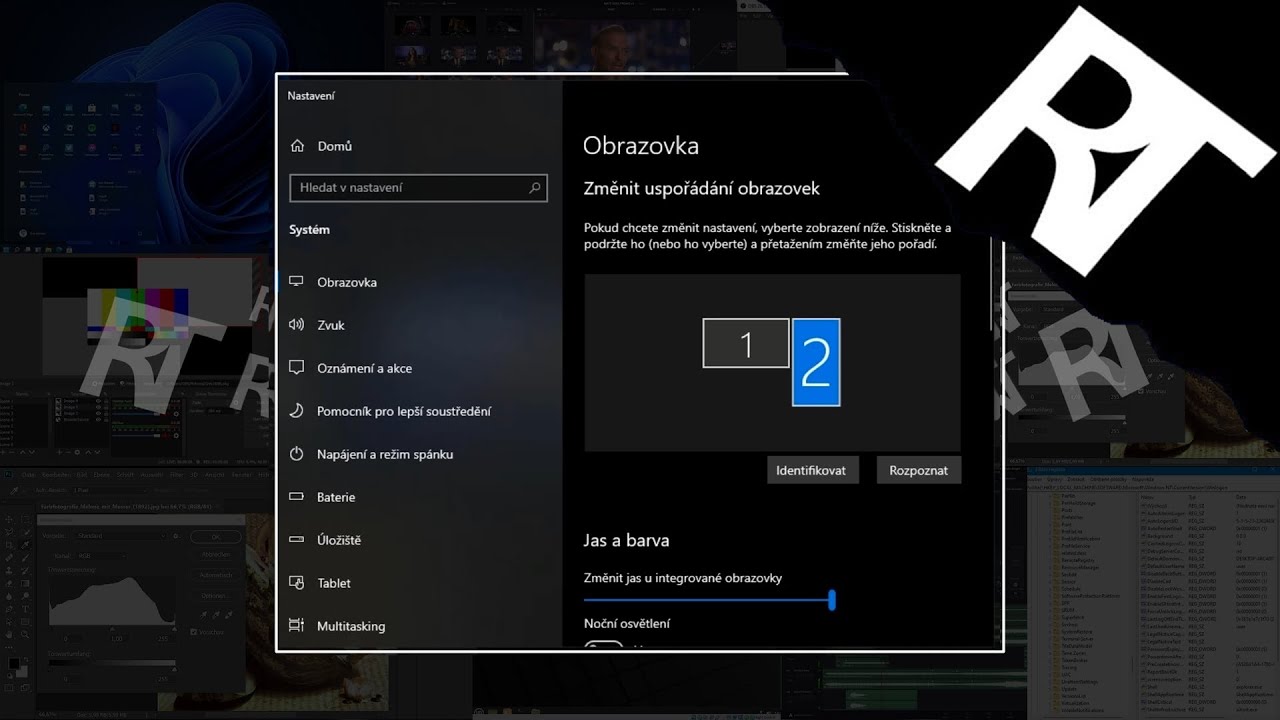Screen dimensions: 1280x720
Task: Click the Nastavení window title
Action: [x=311, y=96]
